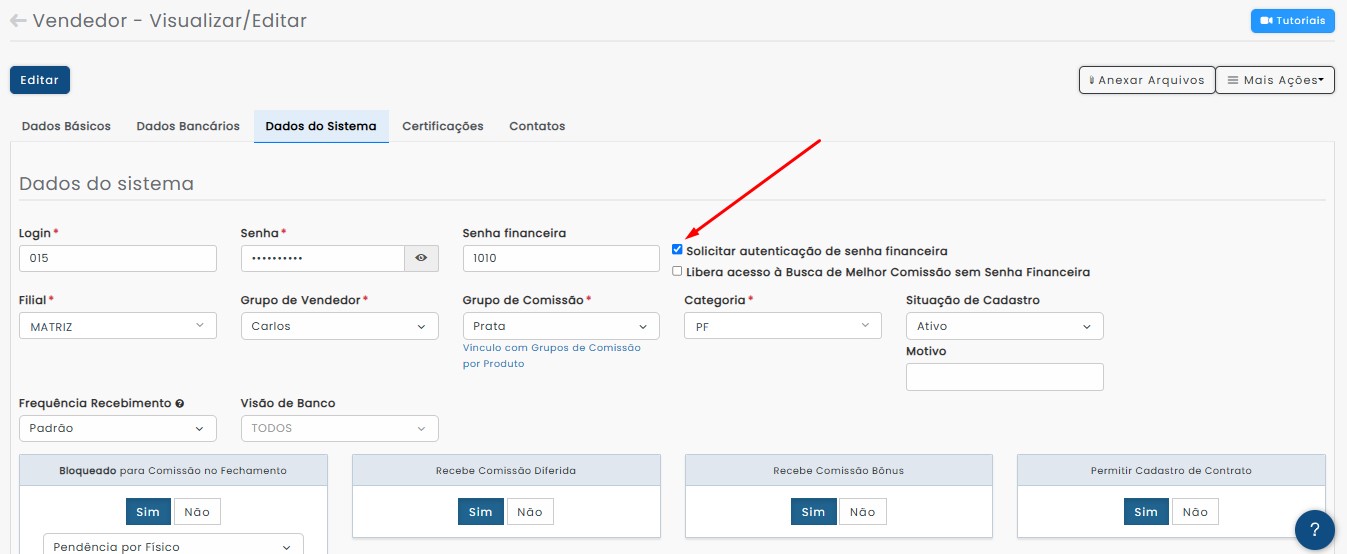The width and height of the screenshot is (1347, 554).
Task: Click Anexar Arquivos paperclip button
Action: (x=1146, y=80)
